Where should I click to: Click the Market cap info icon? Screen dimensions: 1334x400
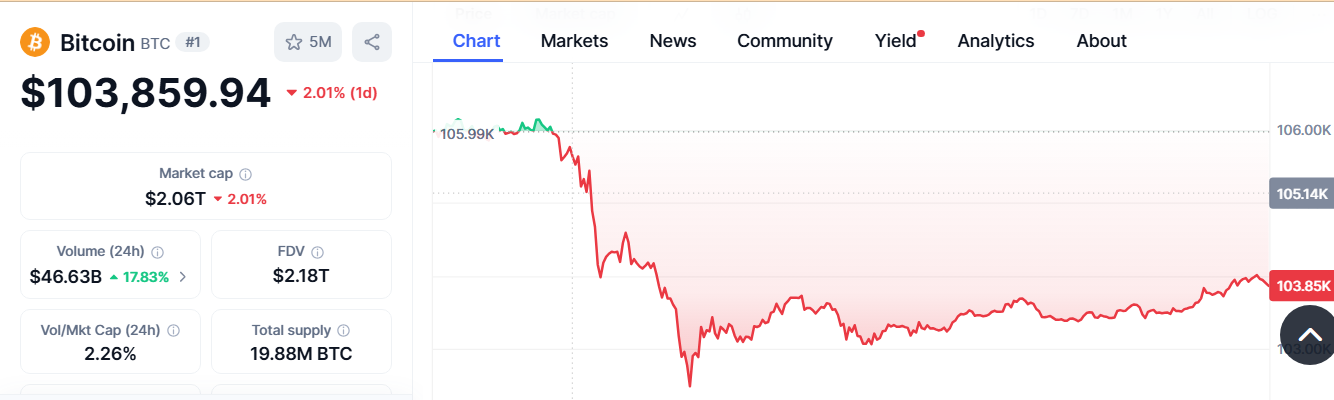tap(246, 174)
